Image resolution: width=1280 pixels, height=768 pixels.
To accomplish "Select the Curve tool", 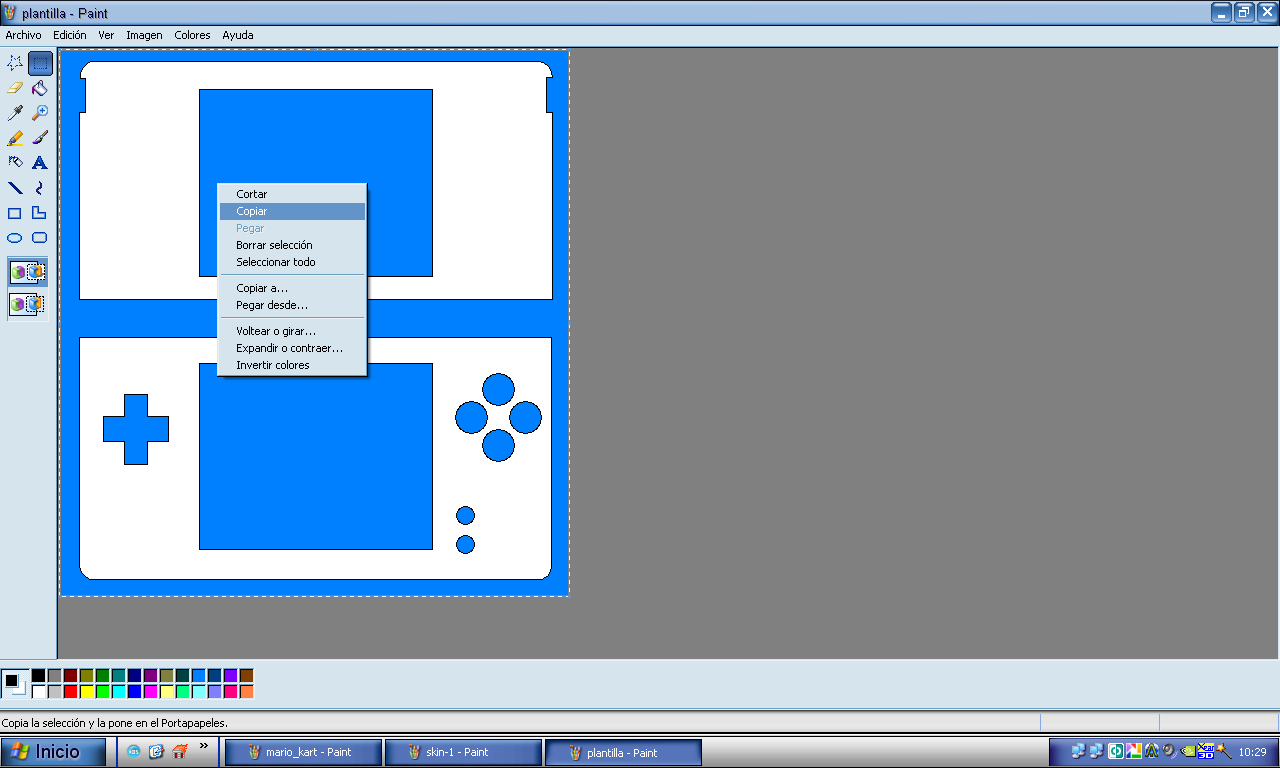I will 40,187.
